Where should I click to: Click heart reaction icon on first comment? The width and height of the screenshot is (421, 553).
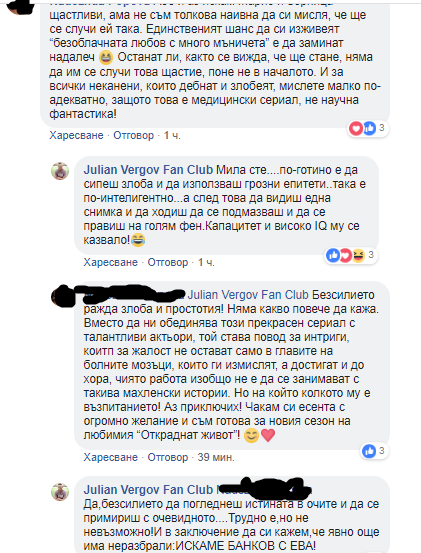coord(356,128)
